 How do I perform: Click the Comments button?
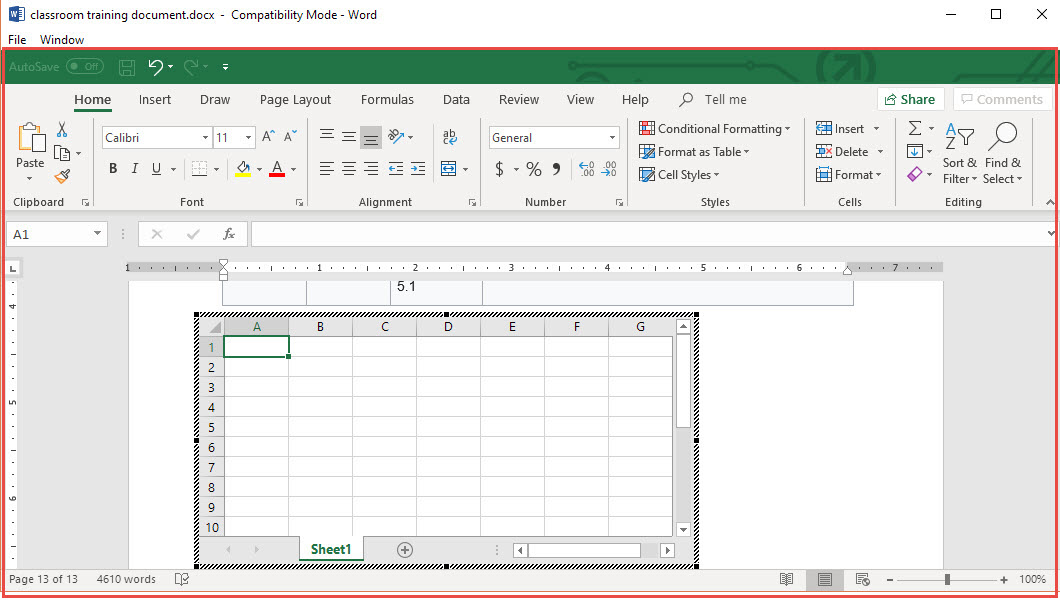(x=1002, y=99)
